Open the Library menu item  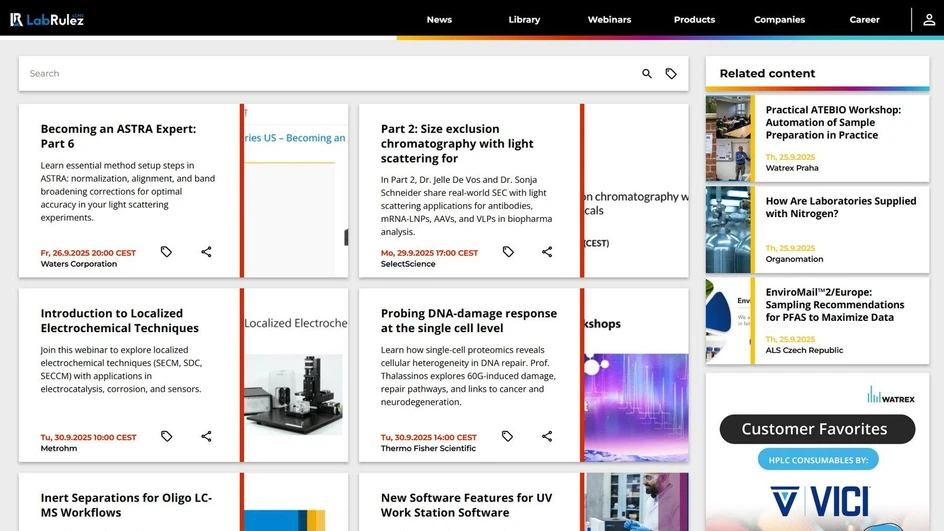coord(524,19)
